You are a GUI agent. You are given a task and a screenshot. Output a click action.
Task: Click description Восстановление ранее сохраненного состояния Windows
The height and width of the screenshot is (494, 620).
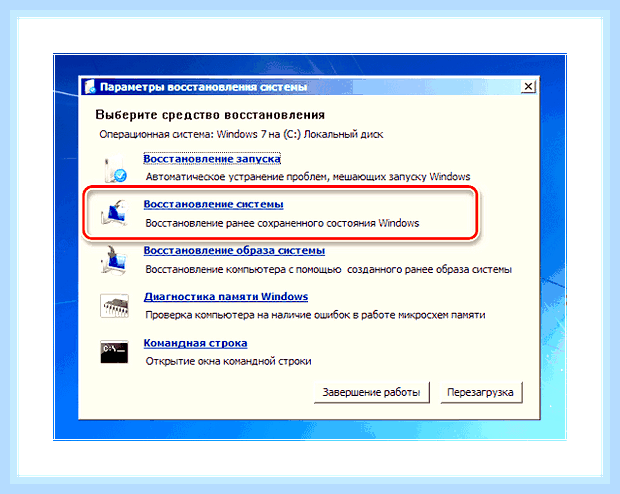click(282, 223)
